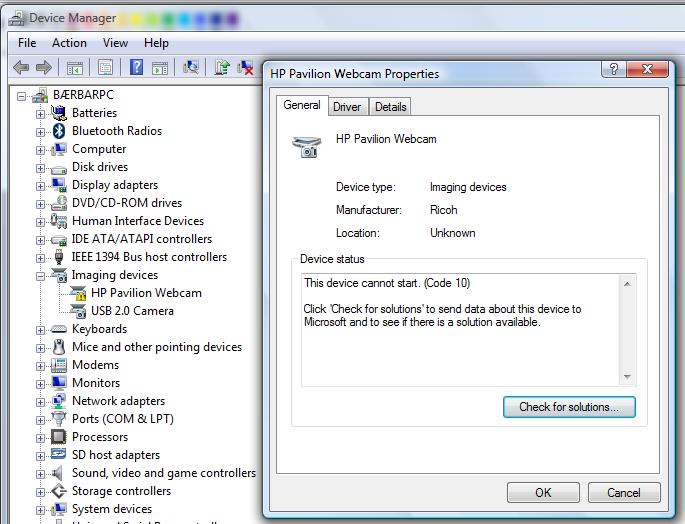Open the Help menu
Screen dimensions: 685x524
point(156,43)
